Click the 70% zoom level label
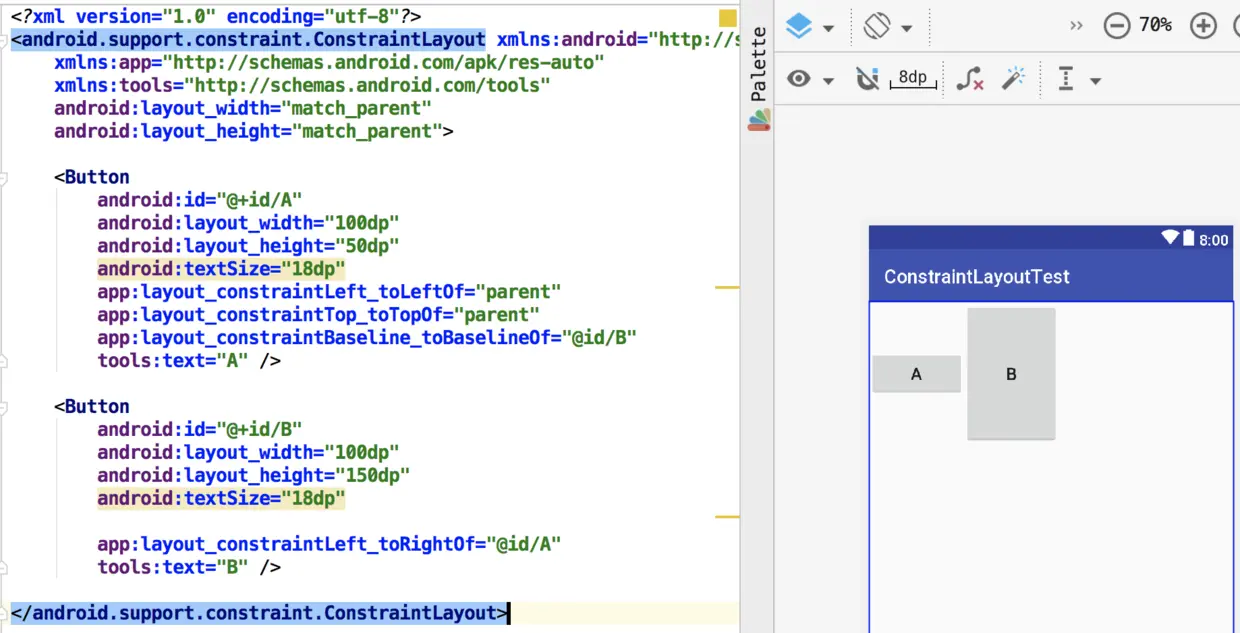 pyautogui.click(x=1155, y=25)
